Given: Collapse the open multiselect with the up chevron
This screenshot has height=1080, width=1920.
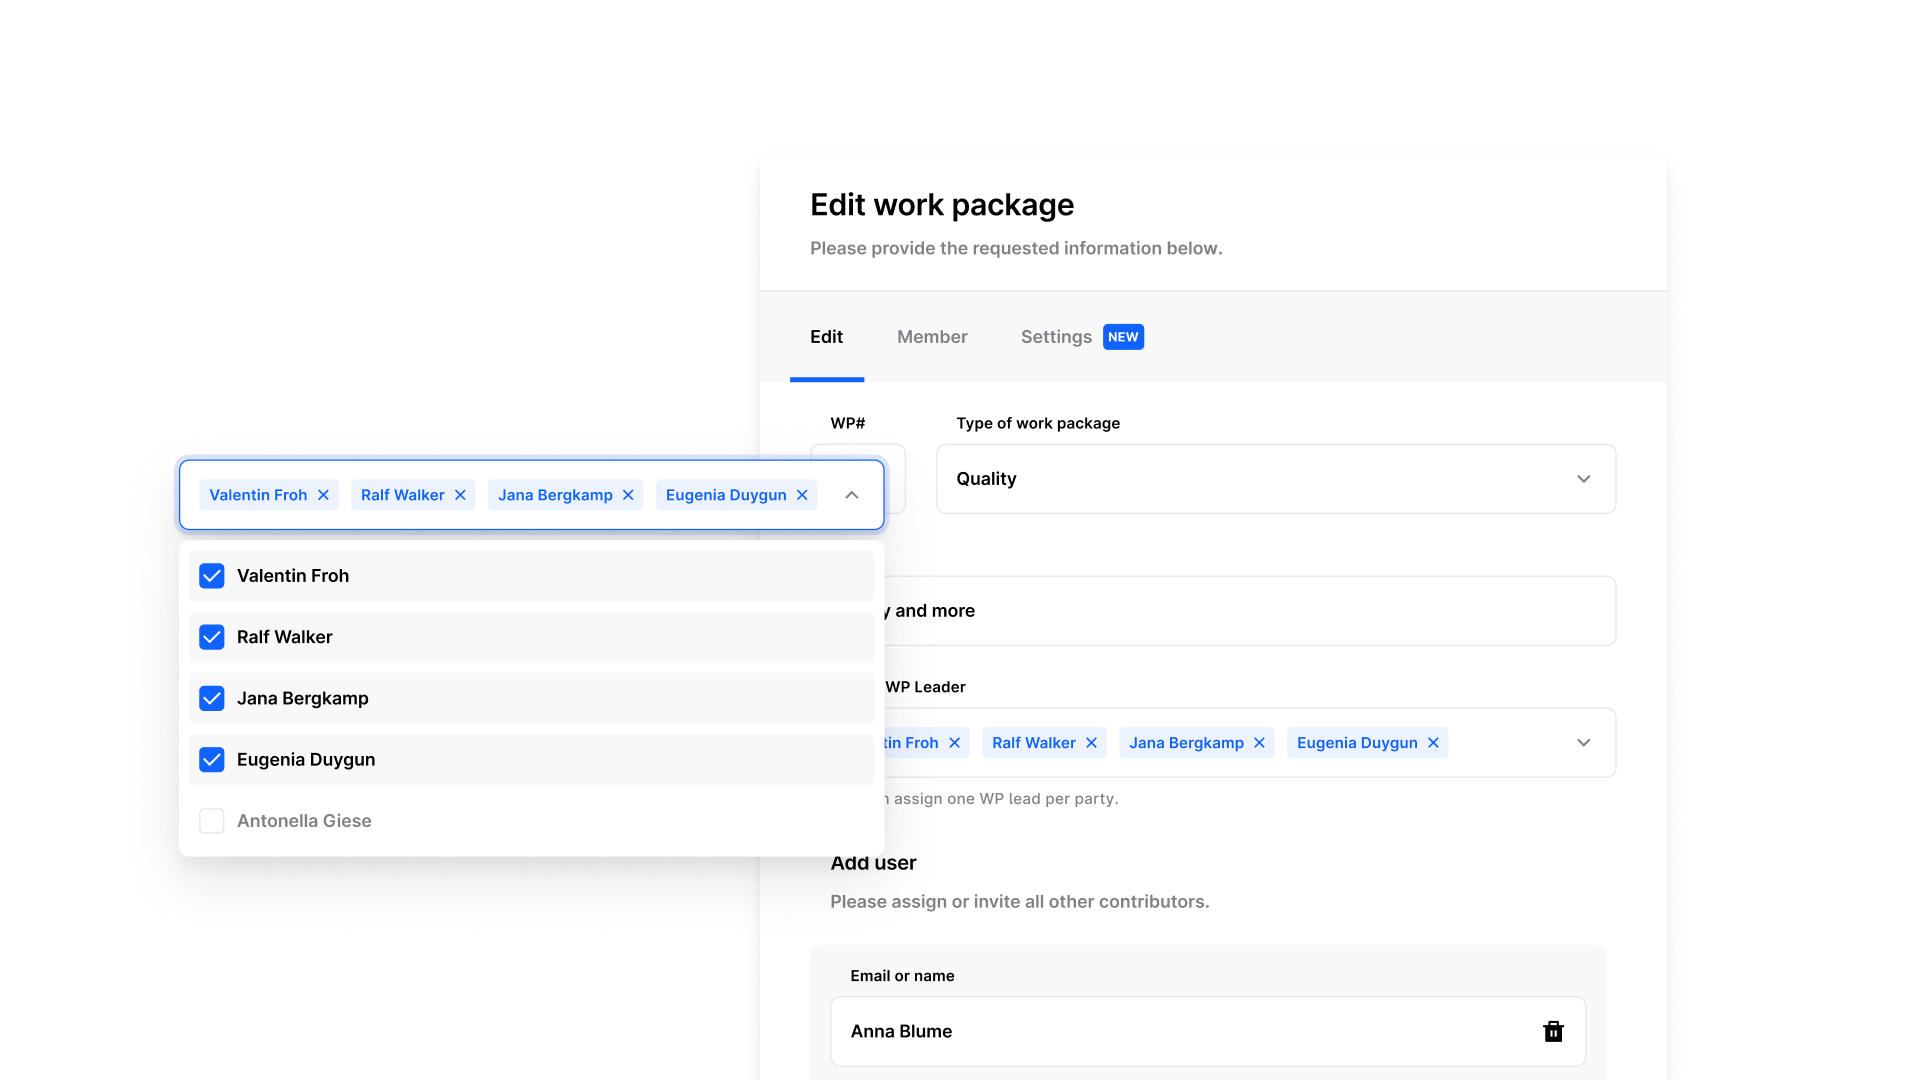Looking at the screenshot, I should 852,495.
